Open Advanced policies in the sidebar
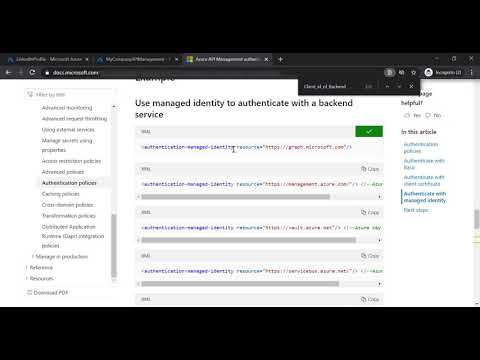The width and height of the screenshot is (480, 360). tap(63, 172)
